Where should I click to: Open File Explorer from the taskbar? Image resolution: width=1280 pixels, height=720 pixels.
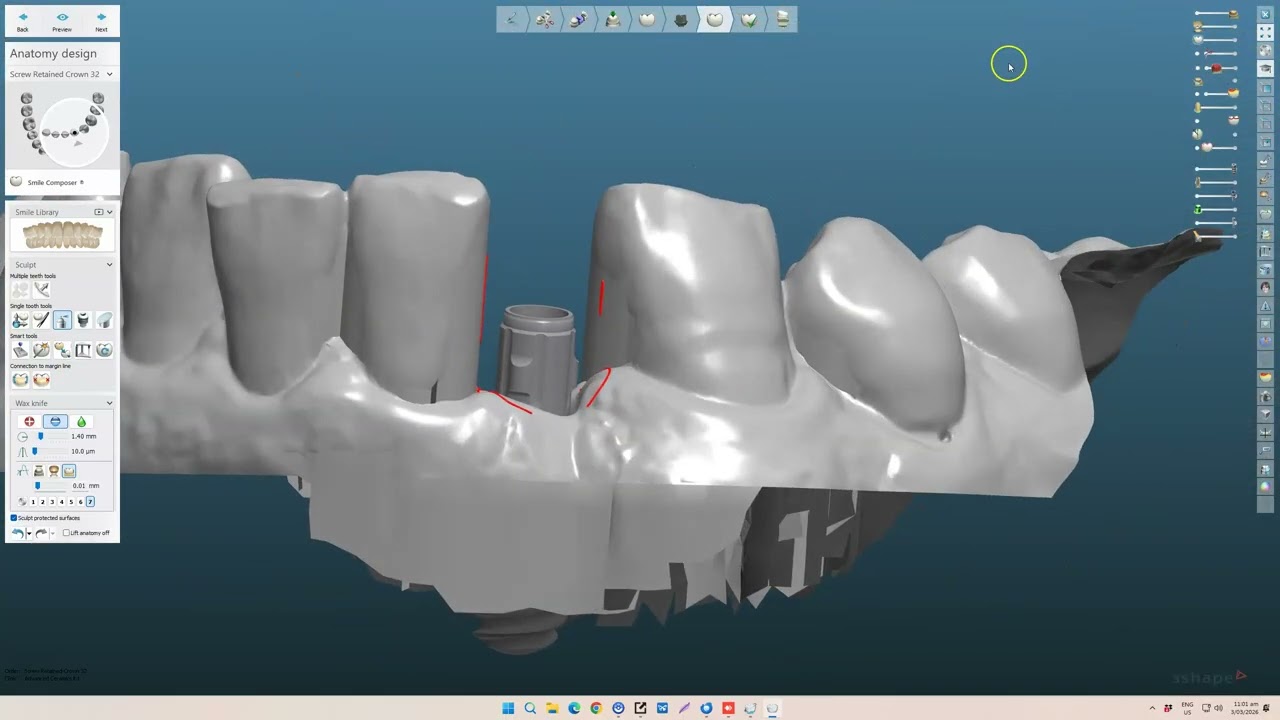point(552,708)
